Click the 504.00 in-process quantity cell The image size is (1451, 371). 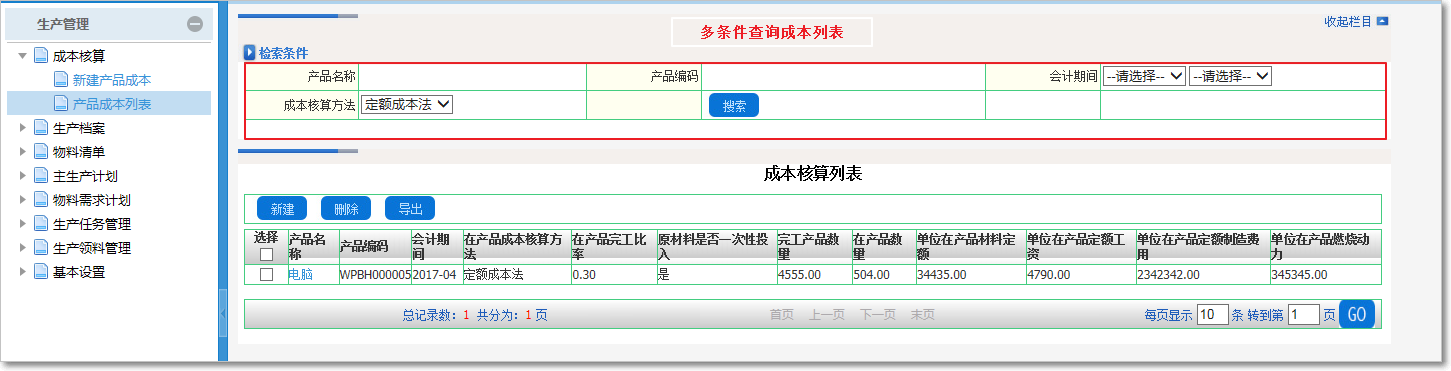(x=883, y=274)
